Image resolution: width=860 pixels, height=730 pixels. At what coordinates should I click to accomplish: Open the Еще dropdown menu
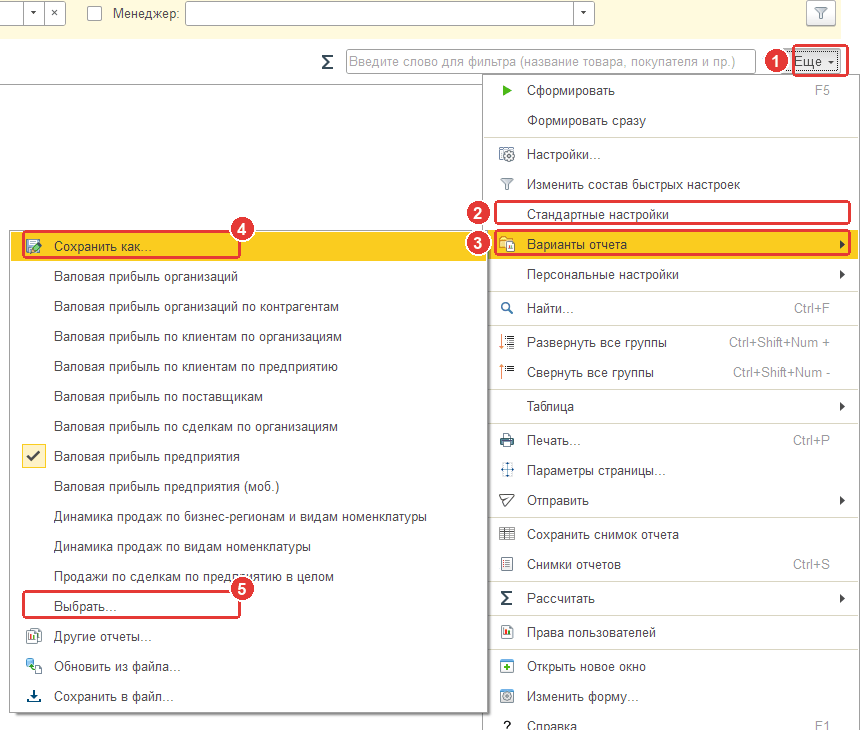click(816, 61)
